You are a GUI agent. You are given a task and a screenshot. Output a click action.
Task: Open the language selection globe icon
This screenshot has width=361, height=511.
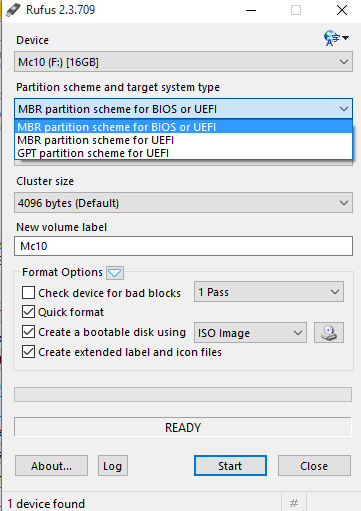(x=336, y=38)
